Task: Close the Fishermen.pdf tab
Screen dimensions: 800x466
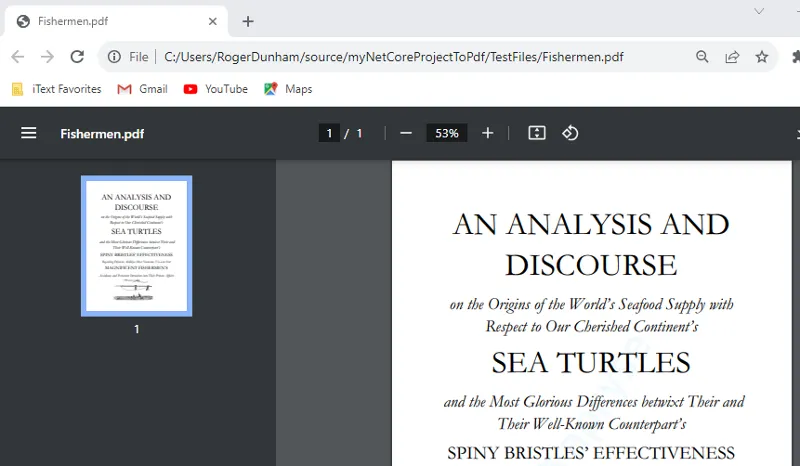Action: (213, 21)
